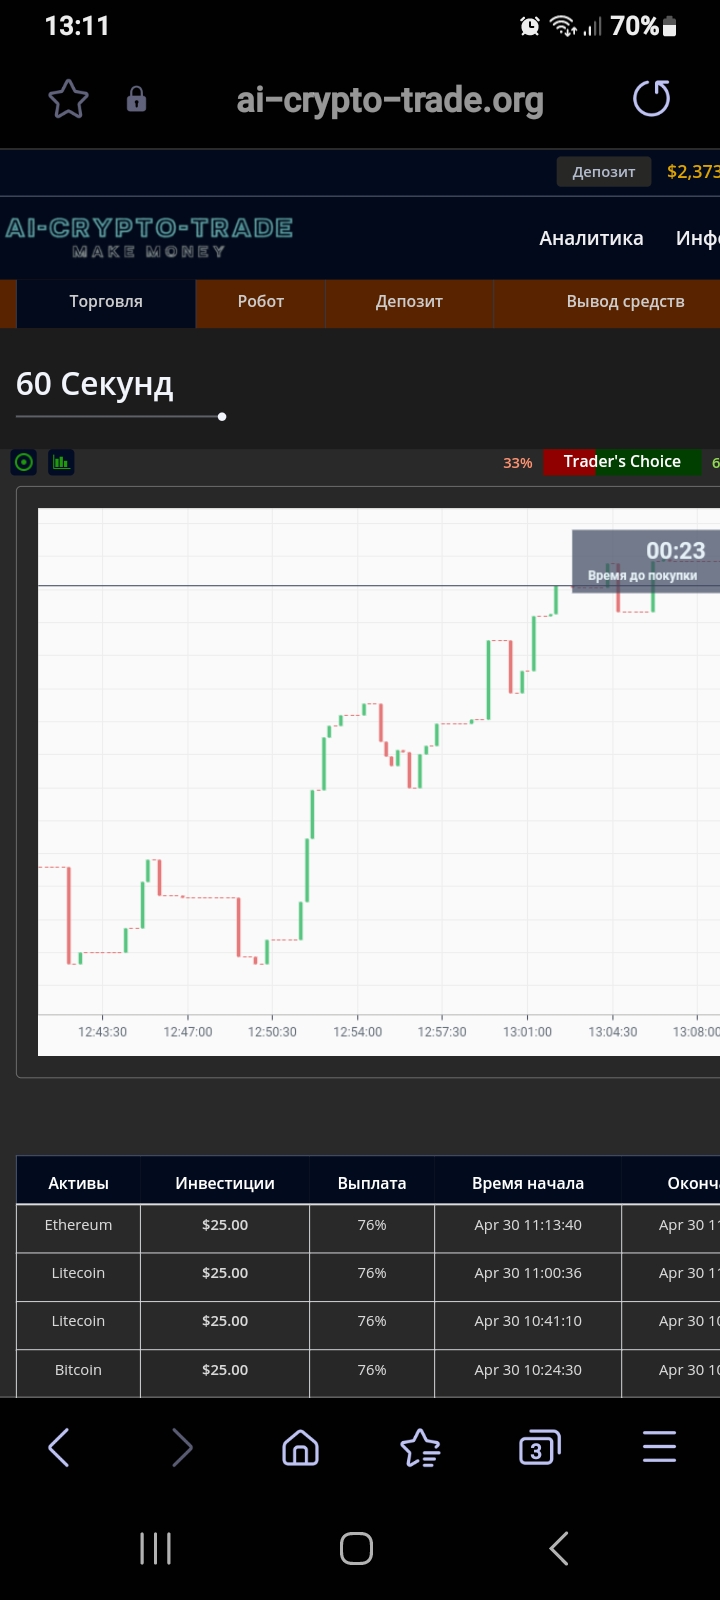Screen dimensions: 720x1600
Task: Open the Торговля tab
Action: [x=106, y=302]
